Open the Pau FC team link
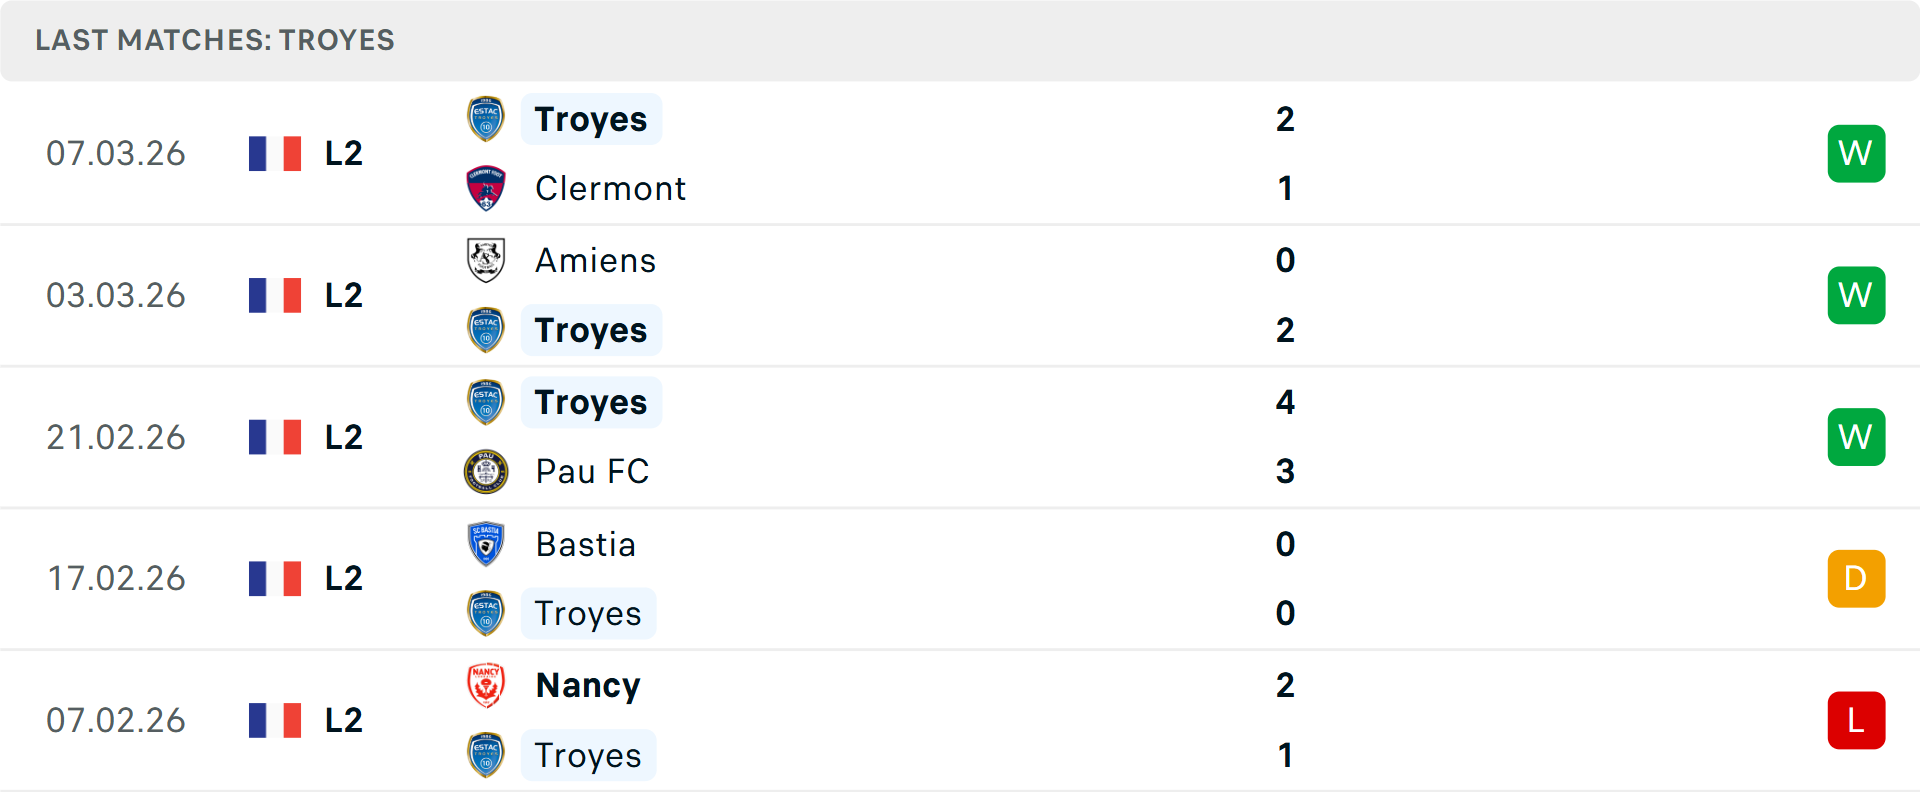 click(x=592, y=471)
